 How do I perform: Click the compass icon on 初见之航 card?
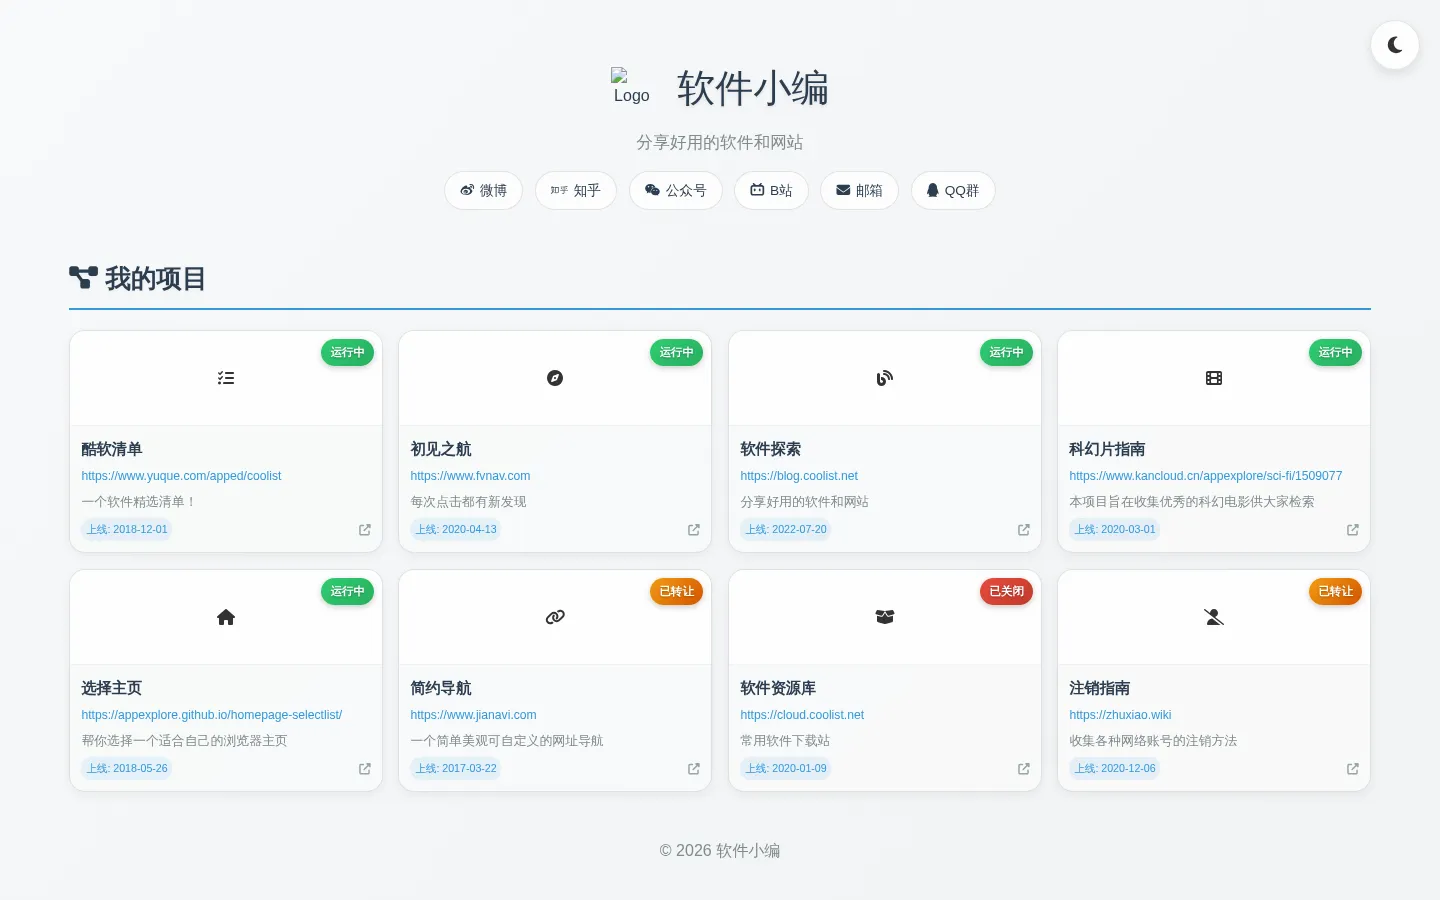[x=555, y=378]
